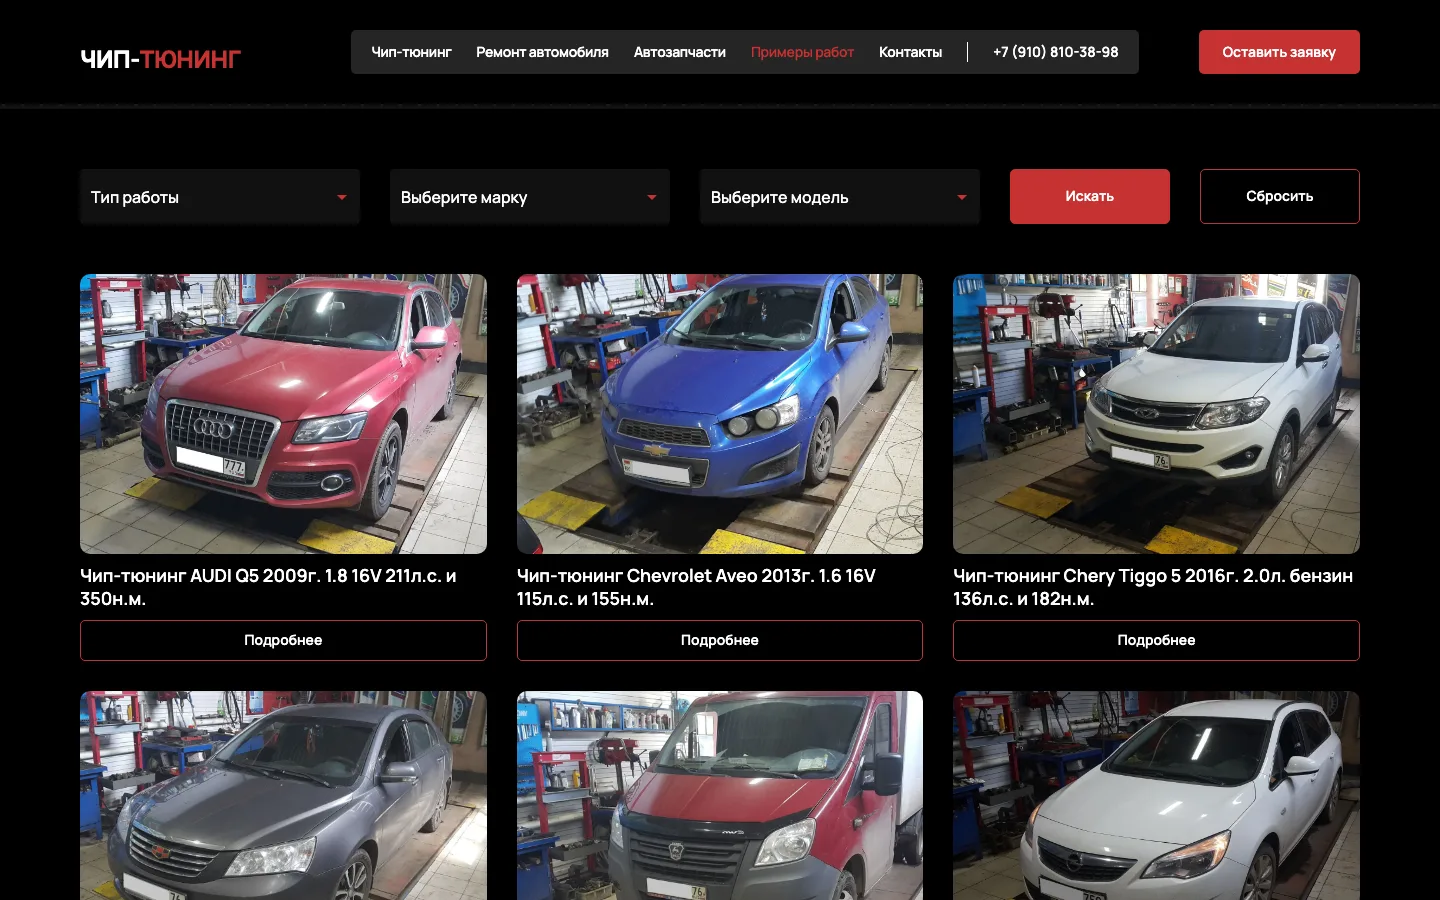Call the phone number +7 (910) 810-38-98
Screen dimensions: 1440x900
tap(1056, 52)
